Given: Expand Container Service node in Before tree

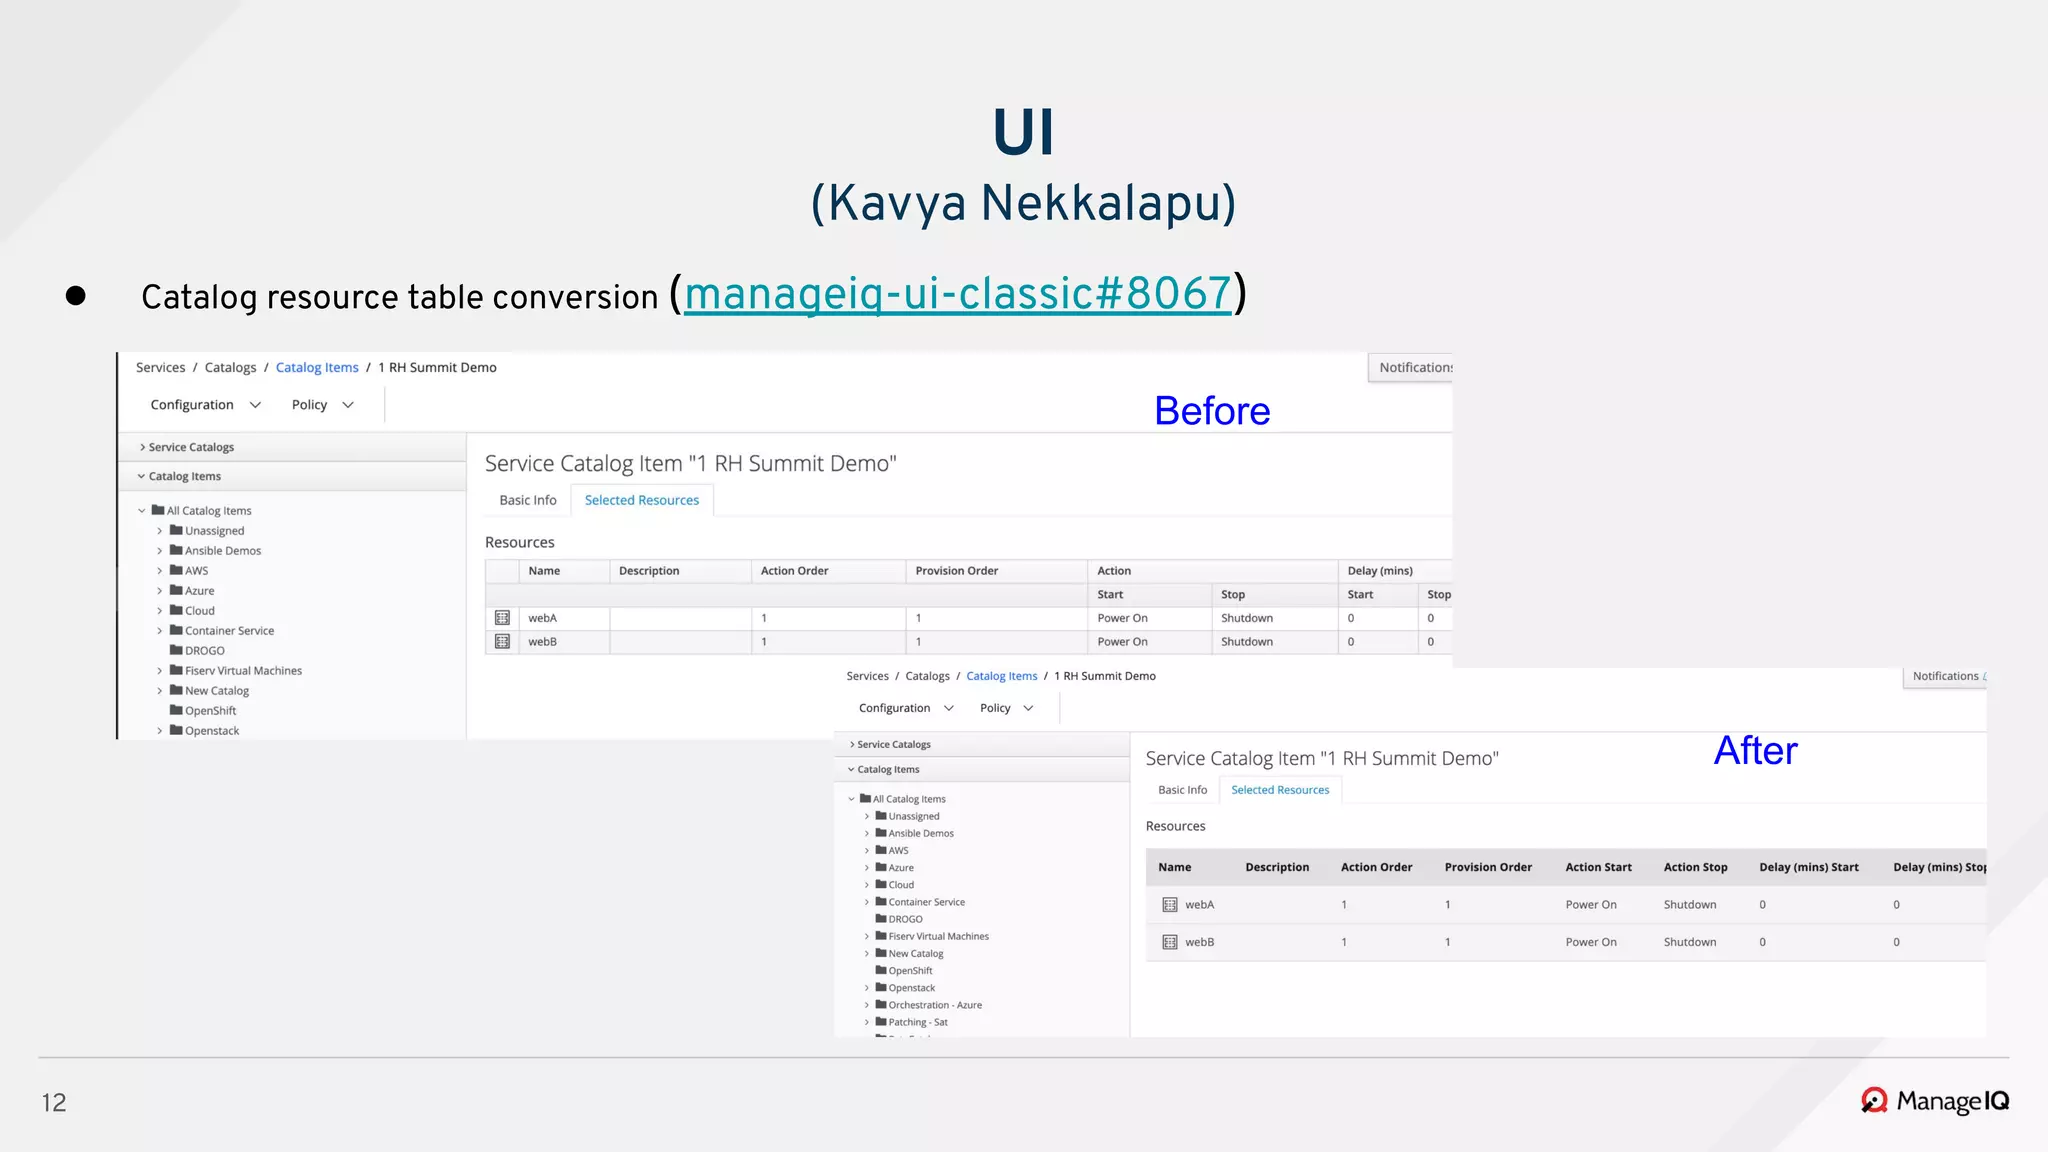Looking at the screenshot, I should pos(159,631).
